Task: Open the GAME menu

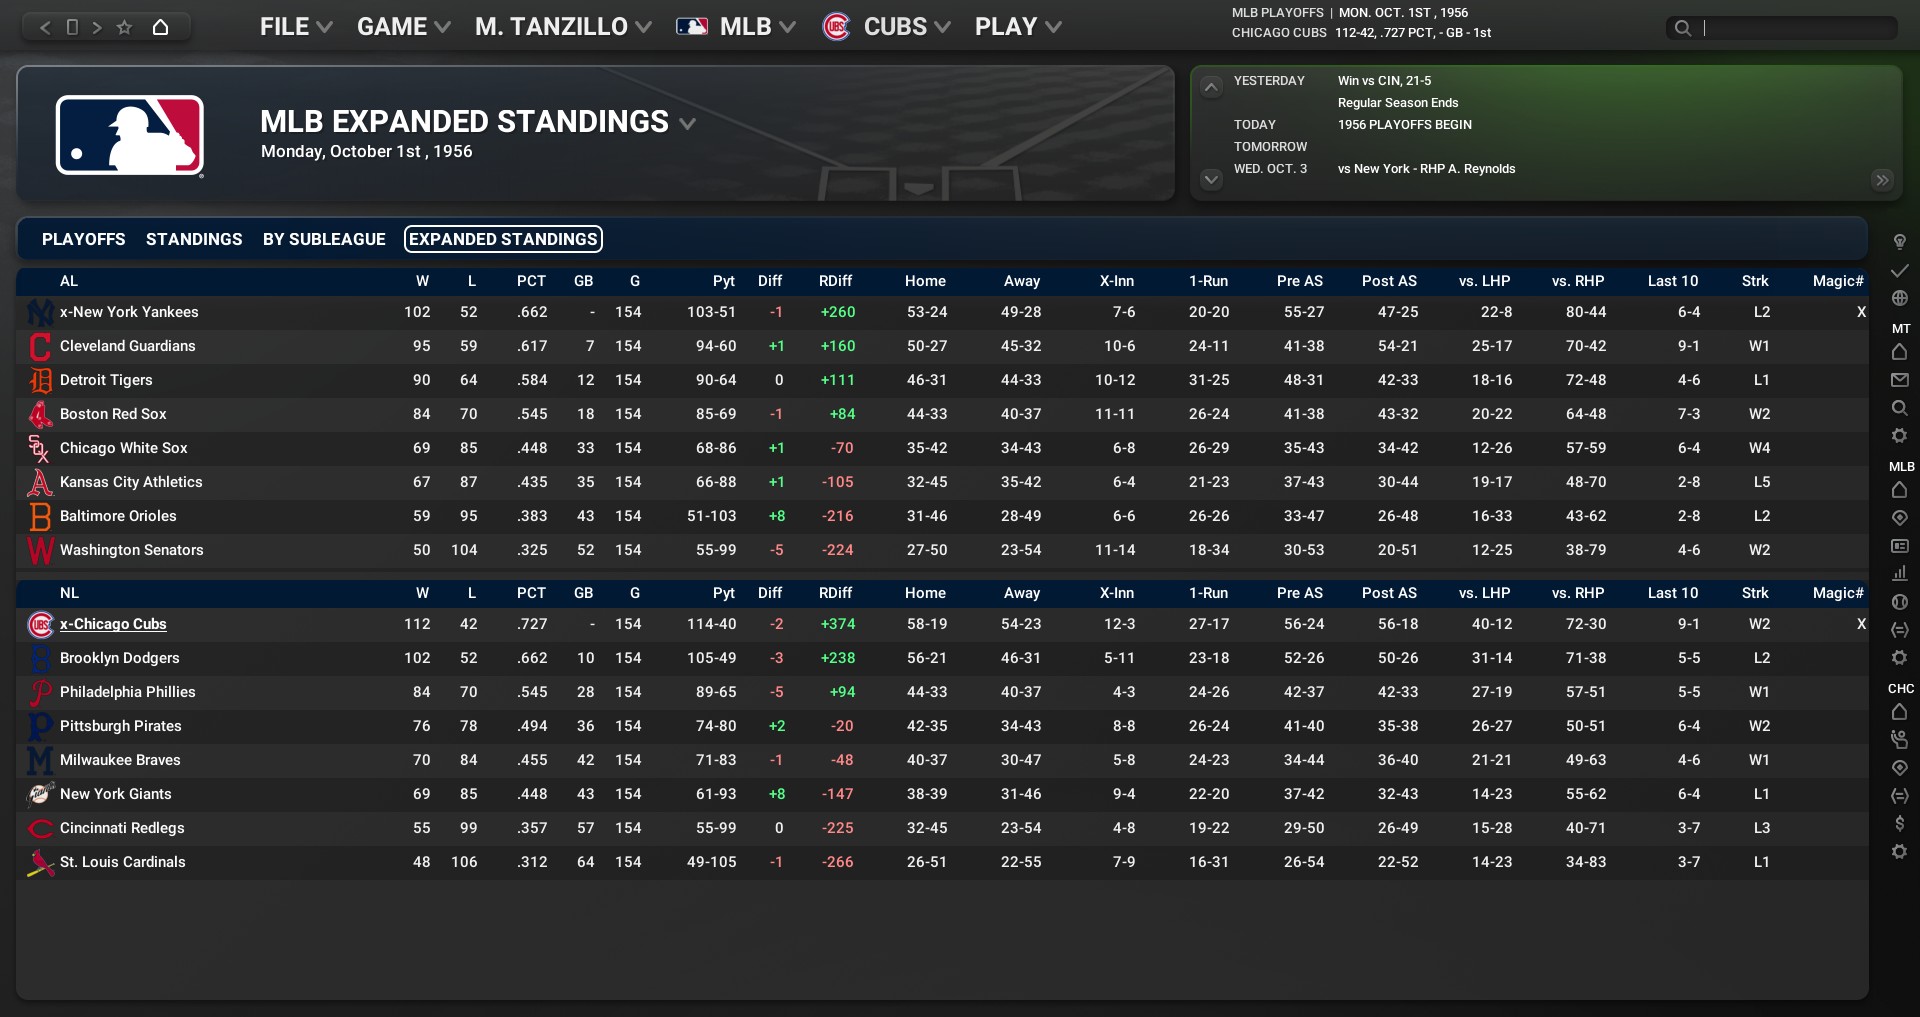Action: [403, 27]
